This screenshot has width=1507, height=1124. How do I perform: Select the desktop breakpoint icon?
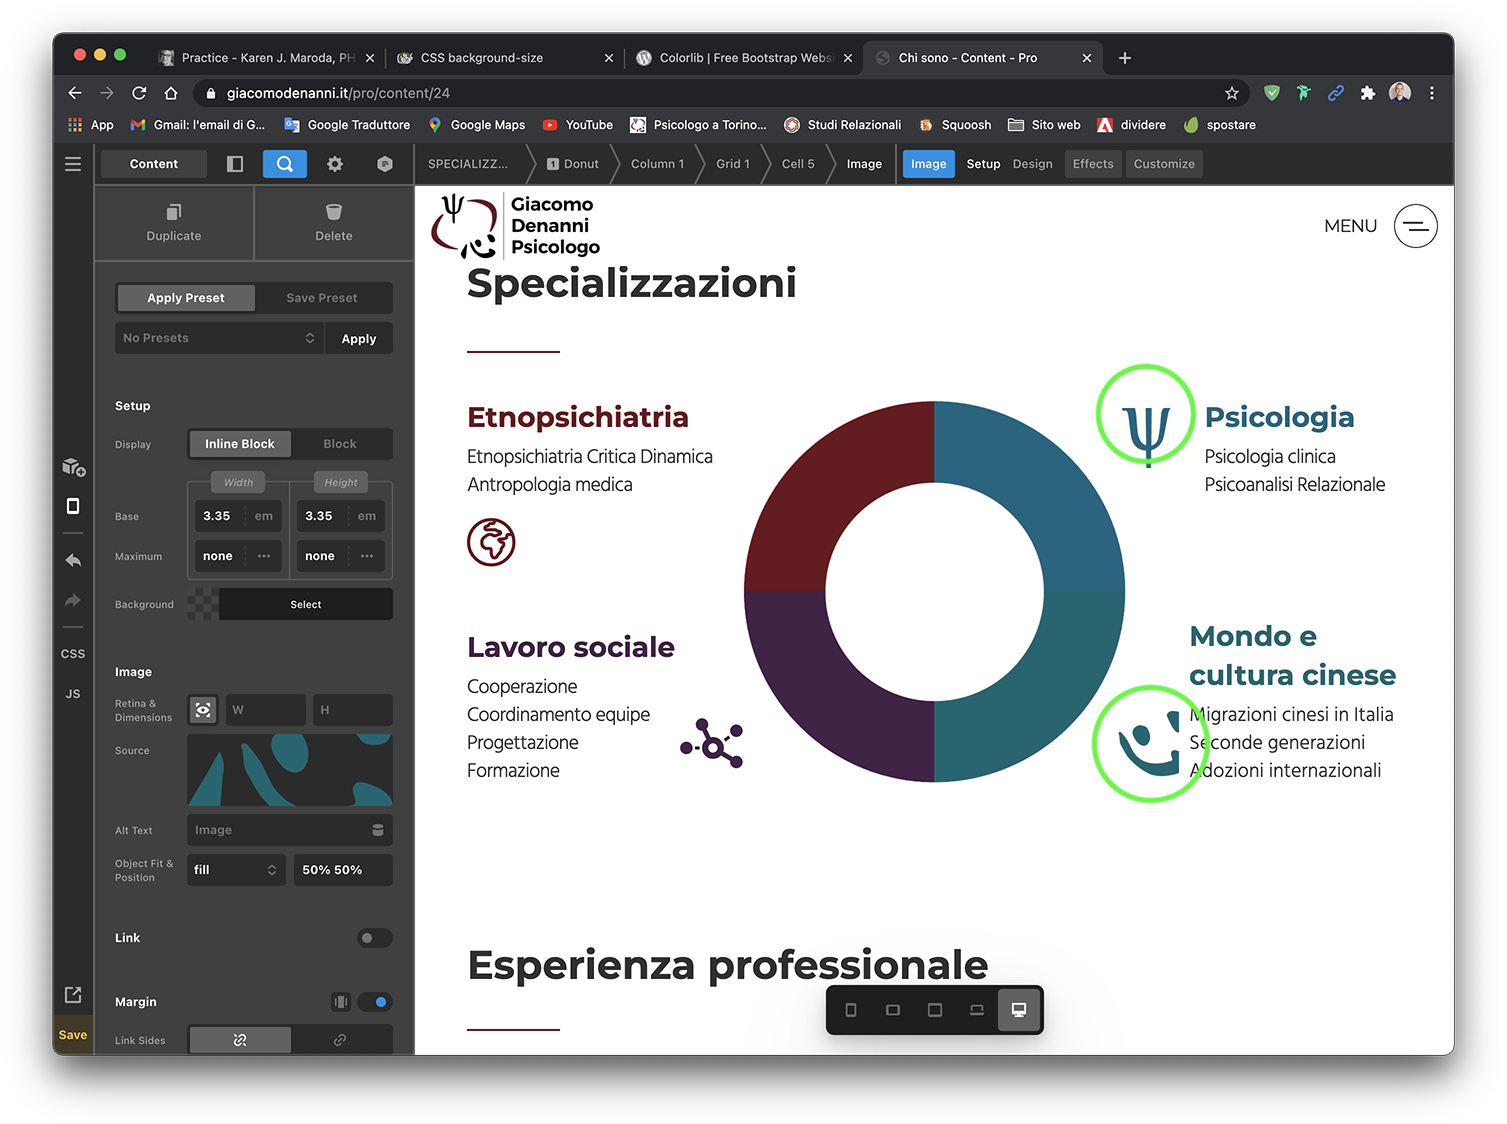coord(1019,1010)
